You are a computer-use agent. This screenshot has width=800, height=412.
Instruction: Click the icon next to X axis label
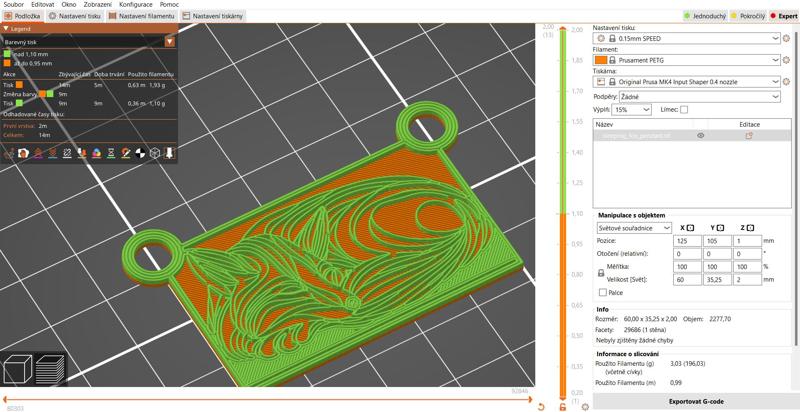click(x=690, y=228)
